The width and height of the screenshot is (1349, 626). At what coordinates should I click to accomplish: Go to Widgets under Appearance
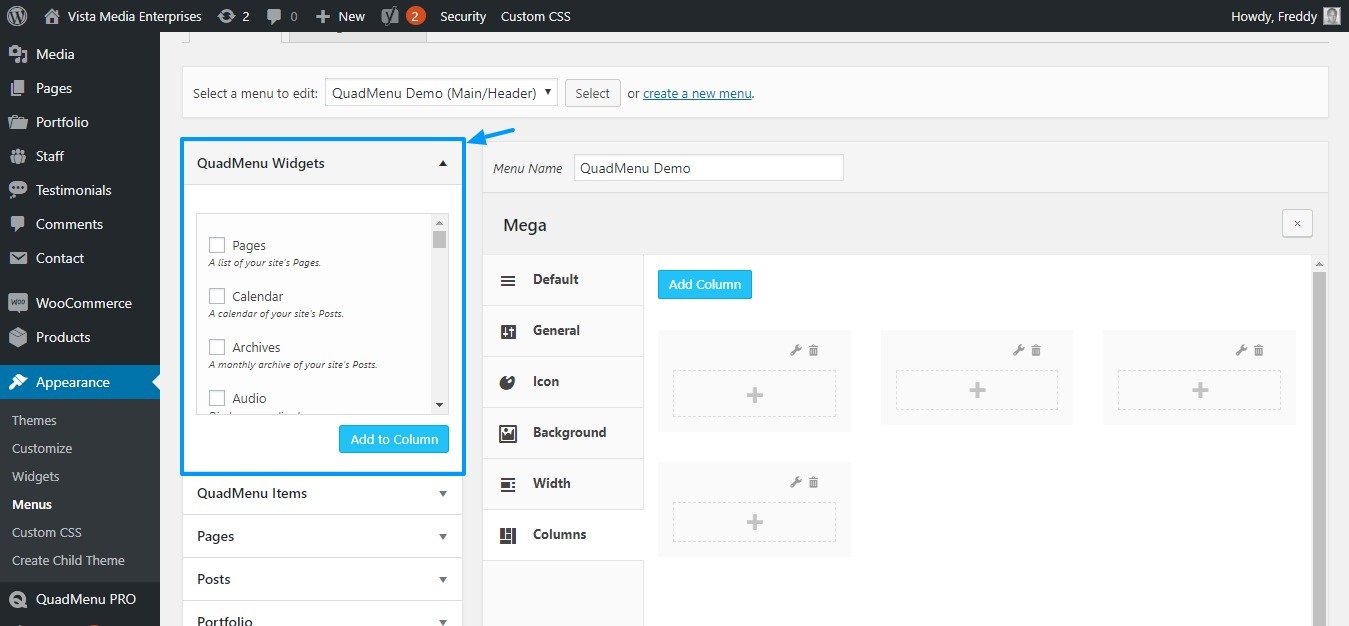(36, 476)
